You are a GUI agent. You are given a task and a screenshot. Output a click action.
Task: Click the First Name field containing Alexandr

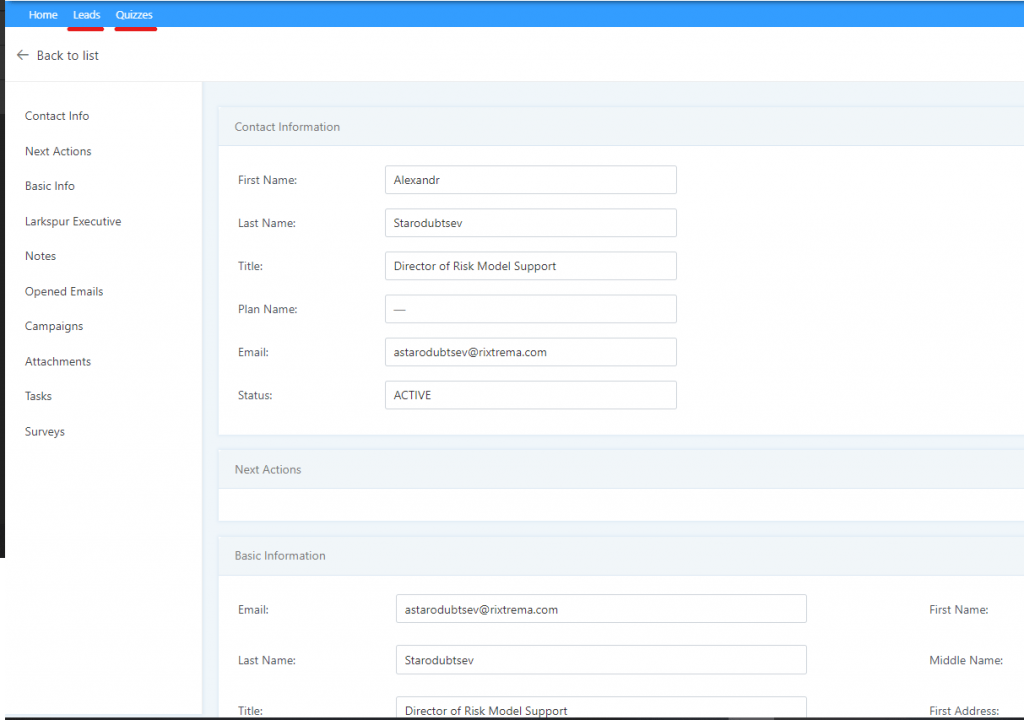pyautogui.click(x=530, y=180)
